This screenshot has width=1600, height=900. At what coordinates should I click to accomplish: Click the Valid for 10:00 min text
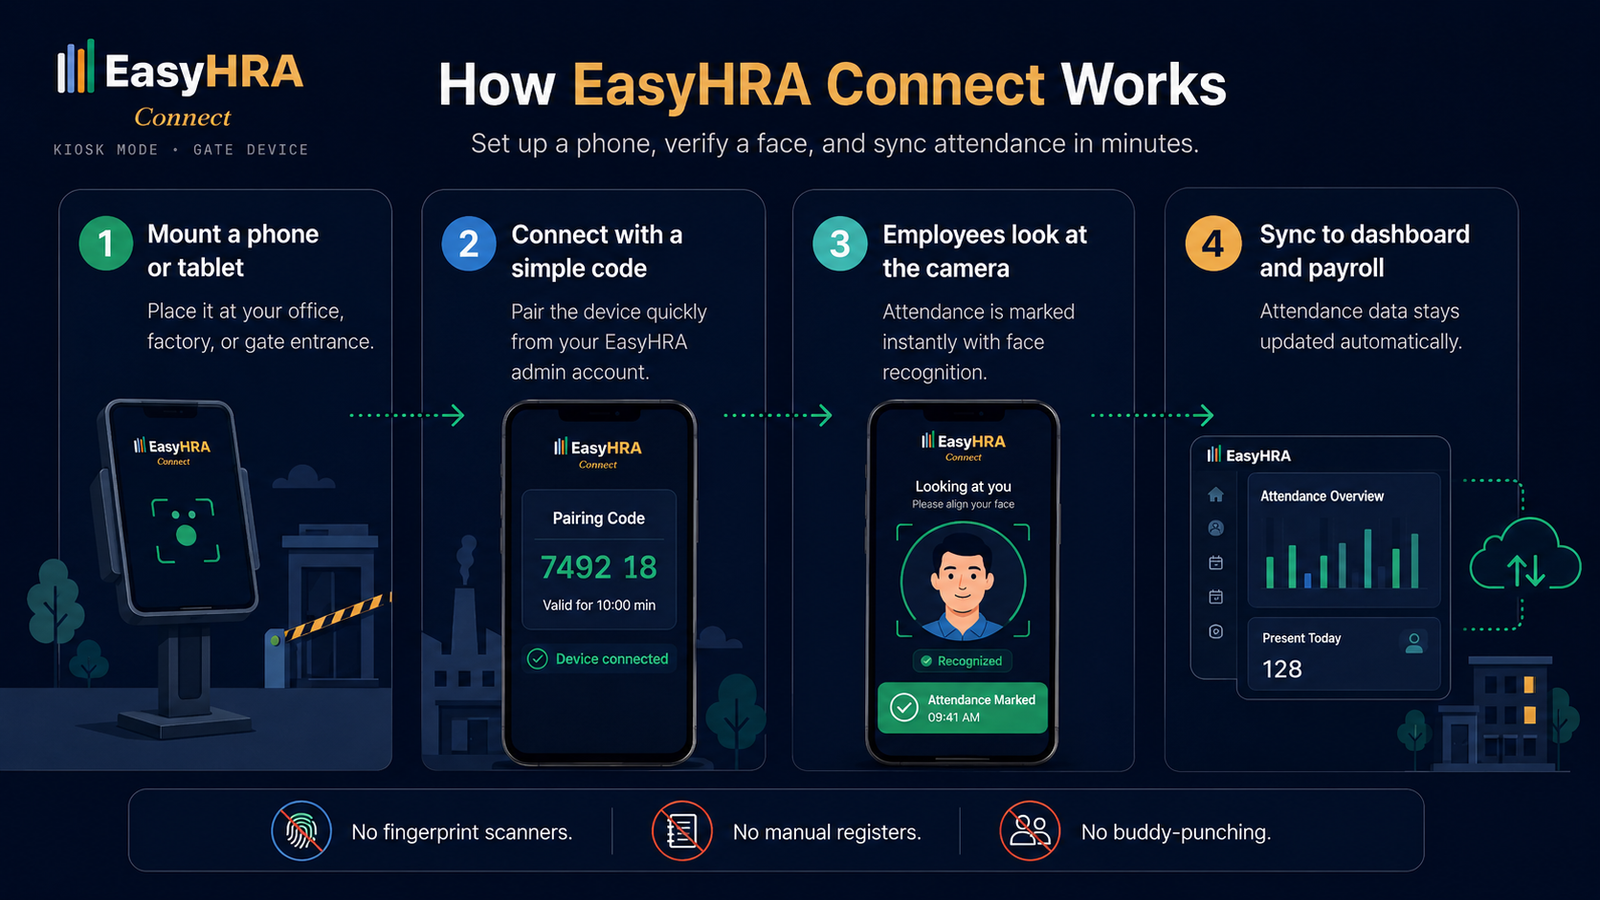coord(599,605)
